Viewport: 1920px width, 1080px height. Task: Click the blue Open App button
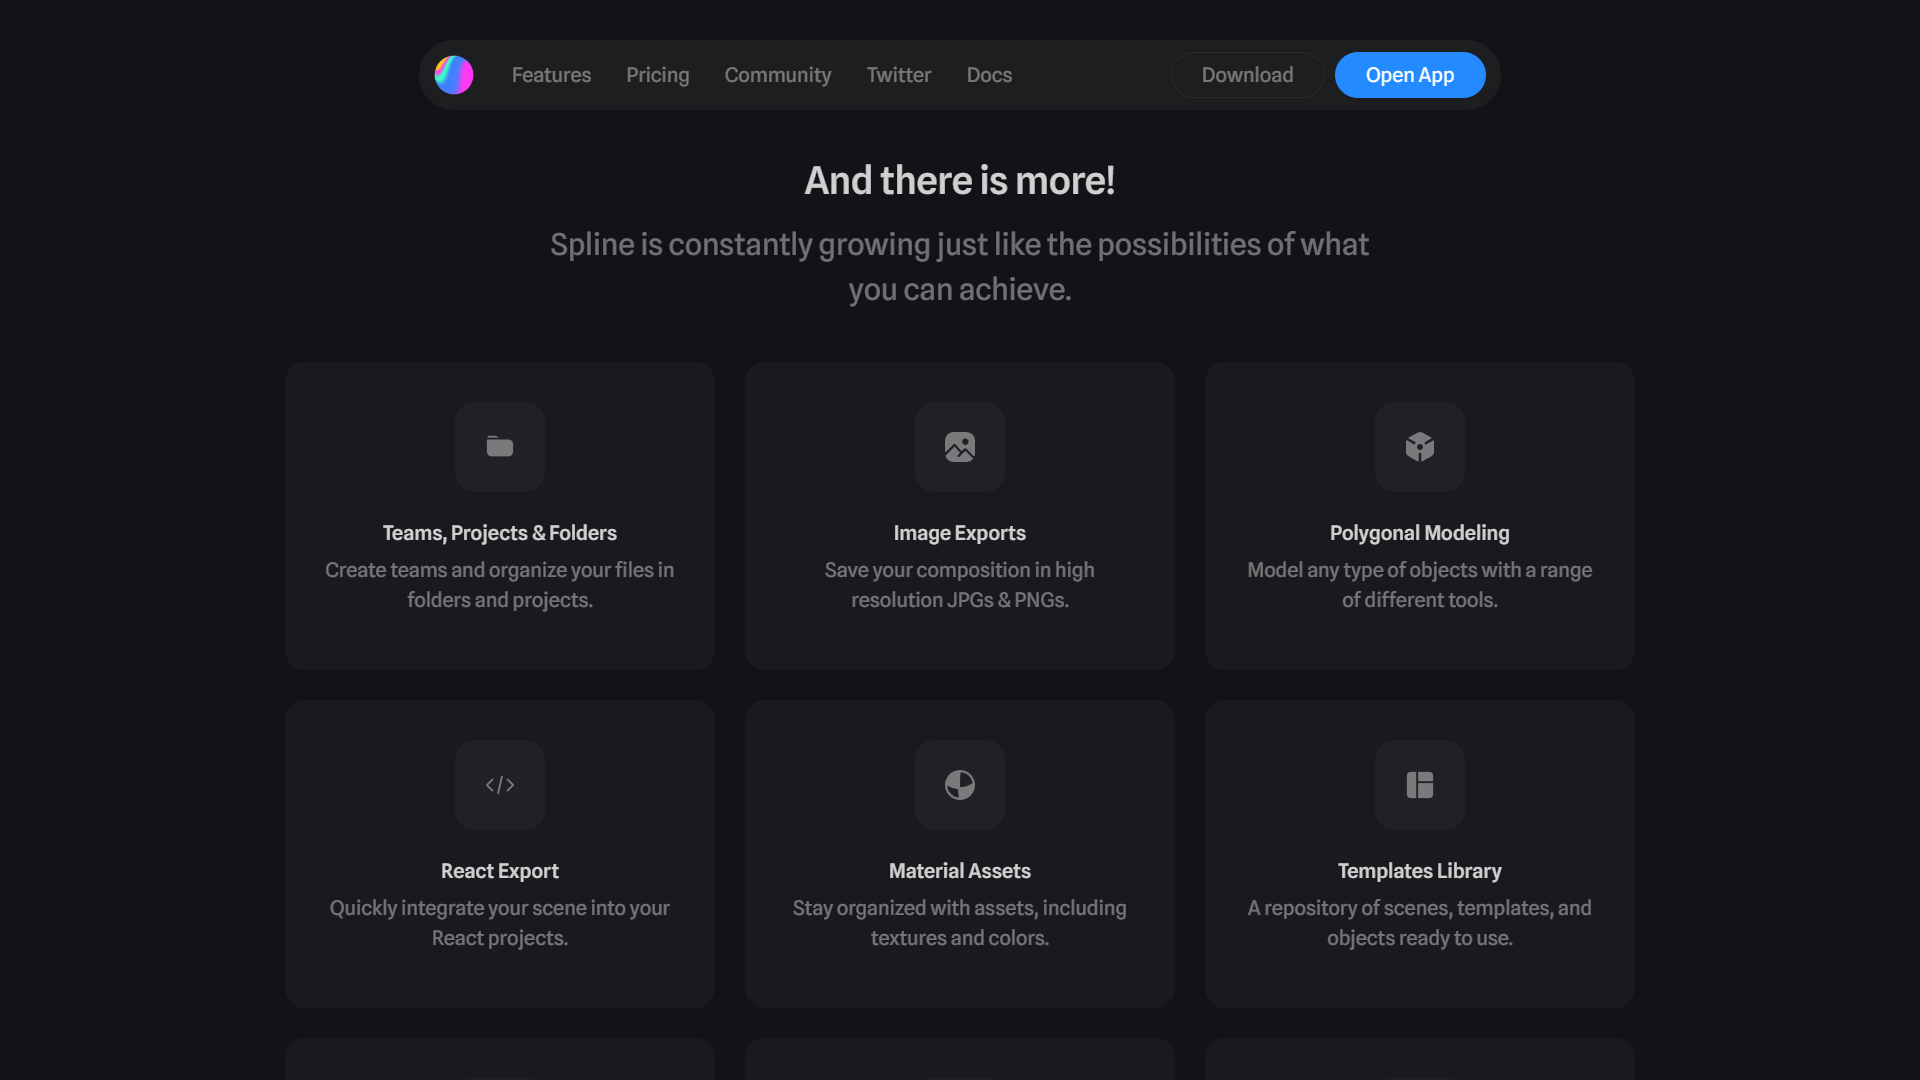[x=1410, y=75]
